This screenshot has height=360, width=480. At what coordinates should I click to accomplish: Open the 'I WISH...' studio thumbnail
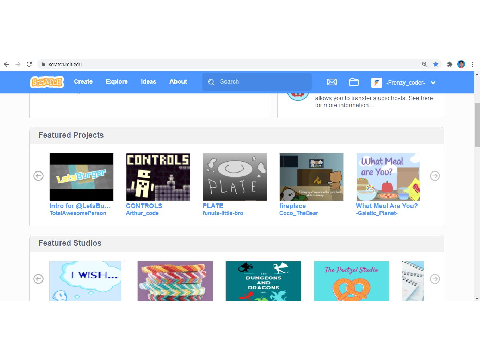(85, 281)
